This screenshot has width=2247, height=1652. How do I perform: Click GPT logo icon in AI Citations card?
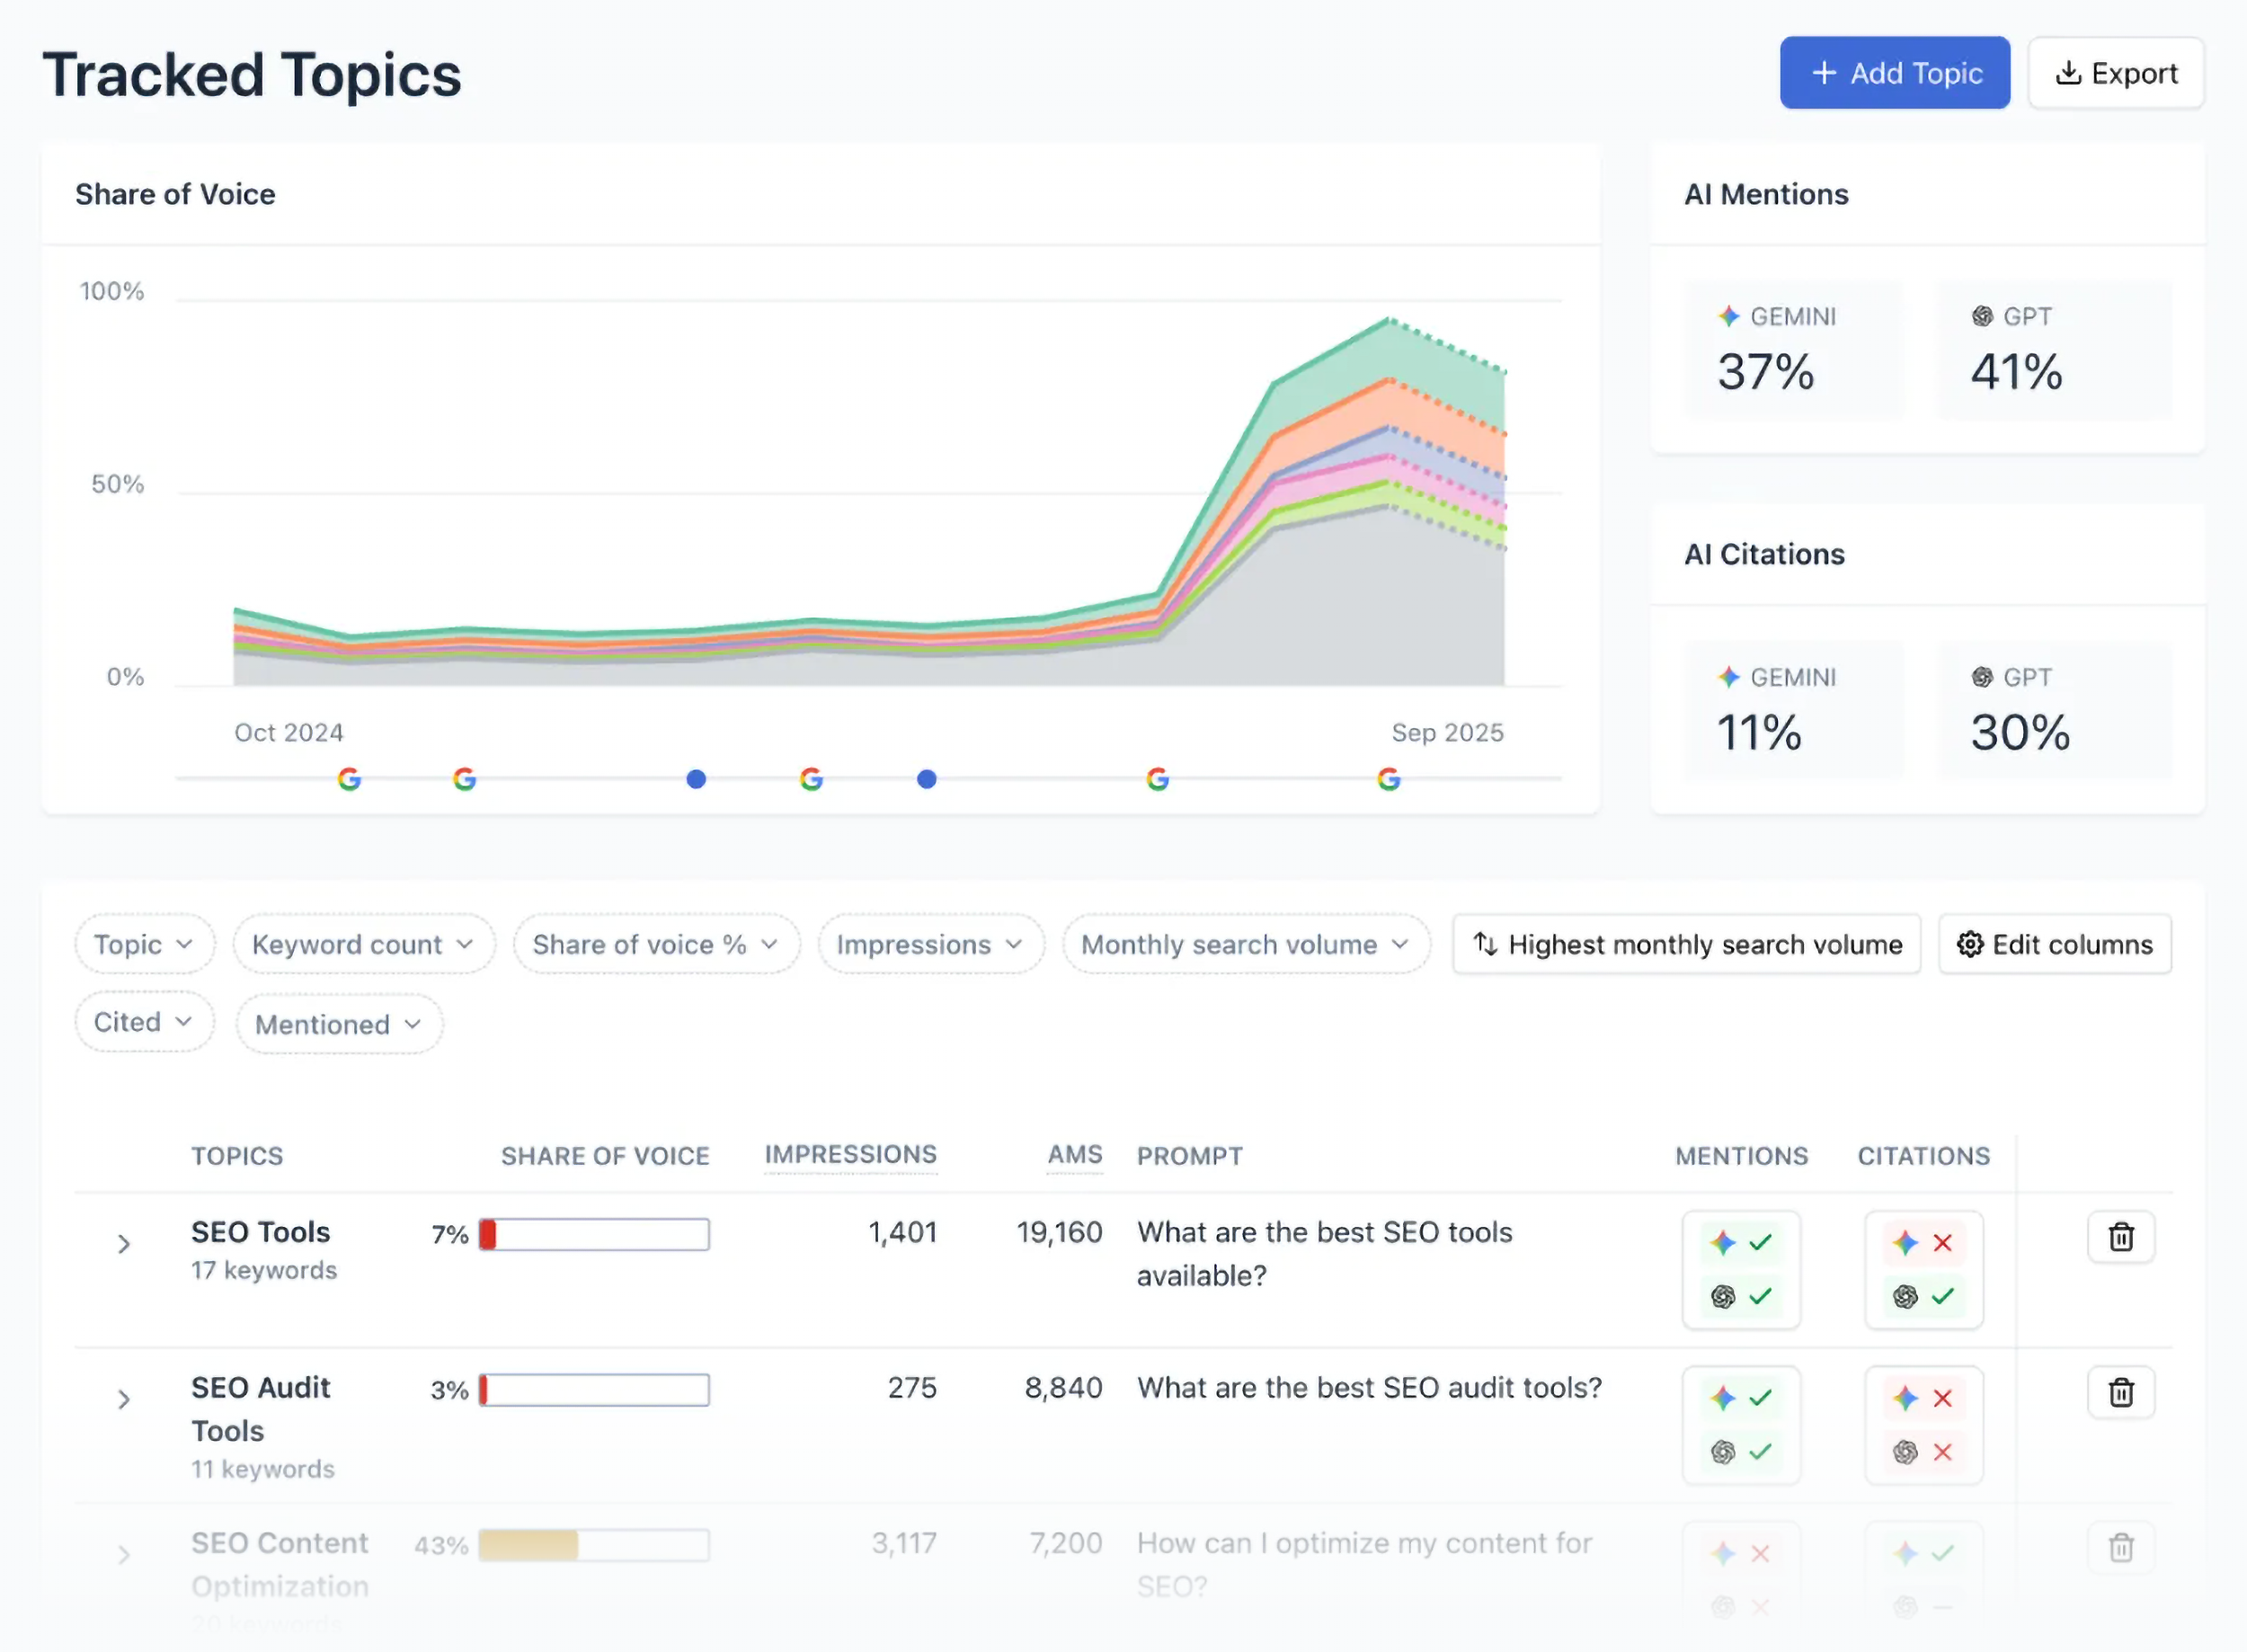(1982, 677)
